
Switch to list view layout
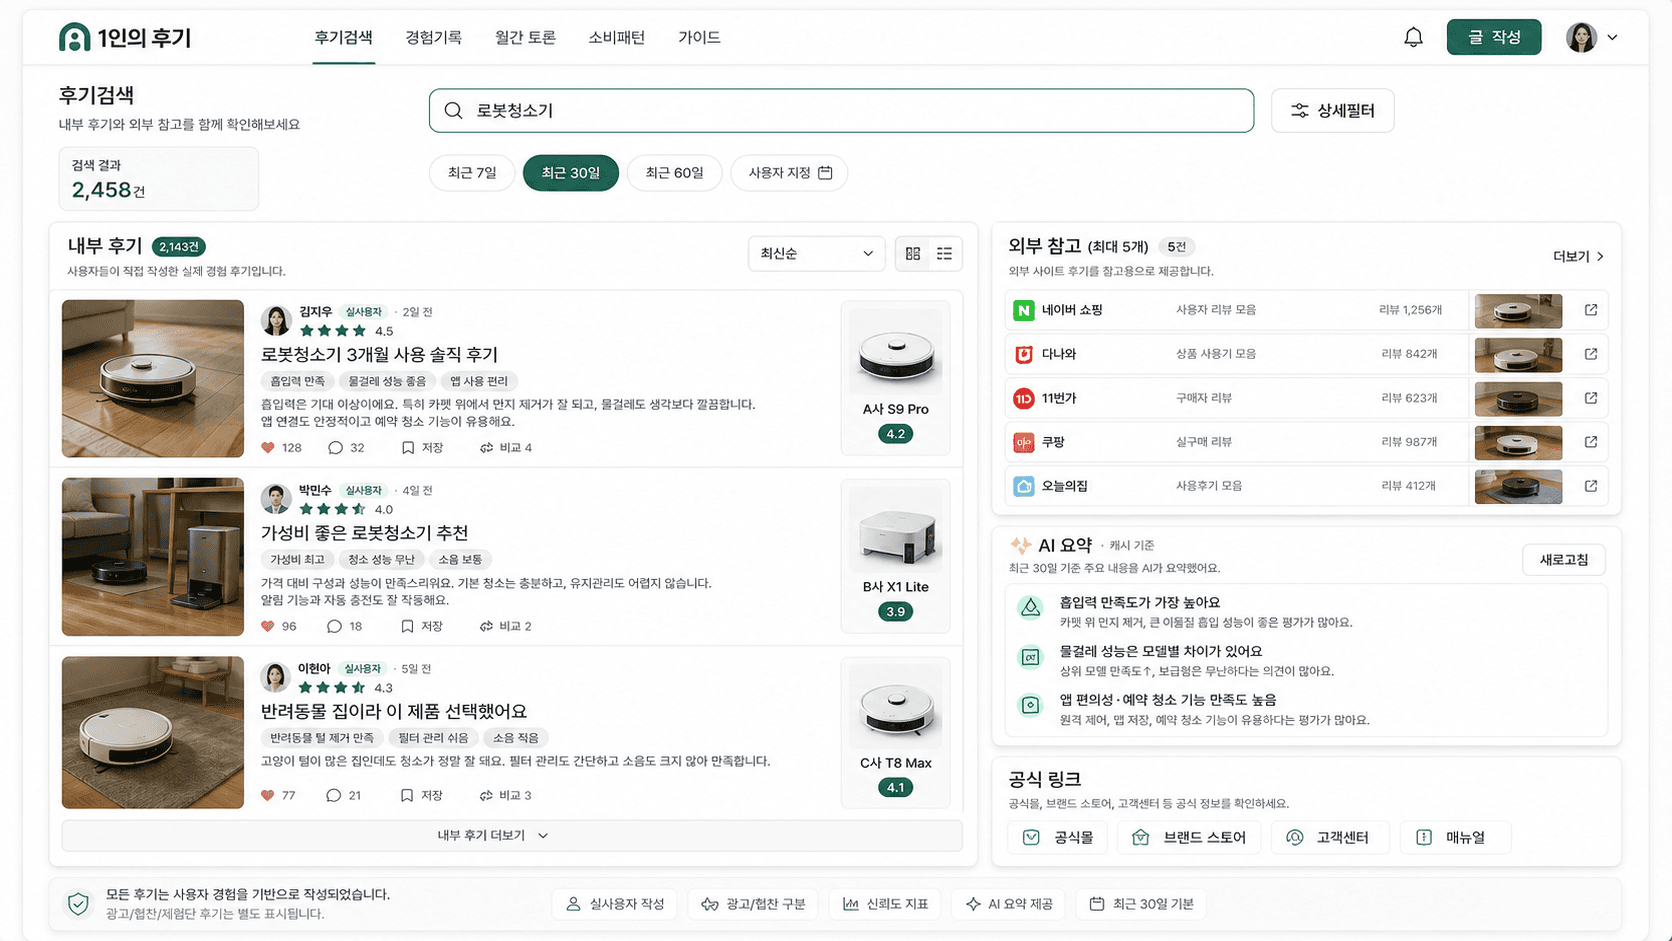click(x=944, y=254)
